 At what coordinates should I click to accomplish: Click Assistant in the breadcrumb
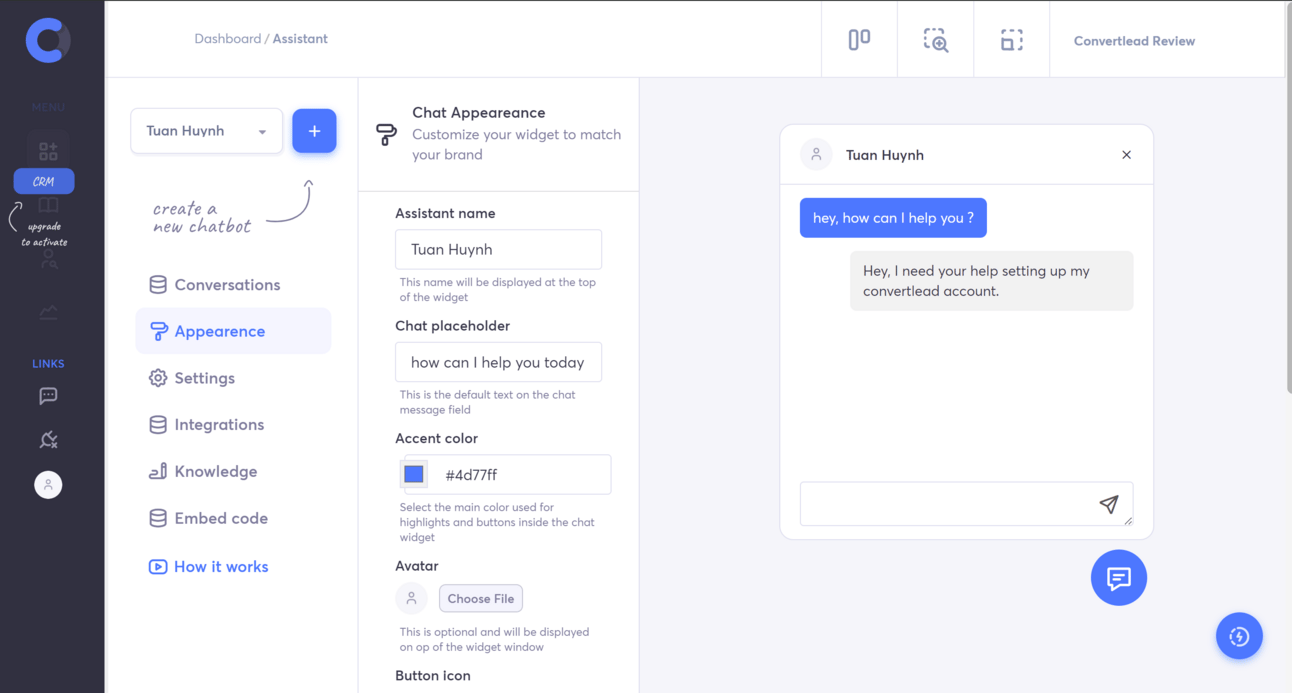[x=300, y=39]
